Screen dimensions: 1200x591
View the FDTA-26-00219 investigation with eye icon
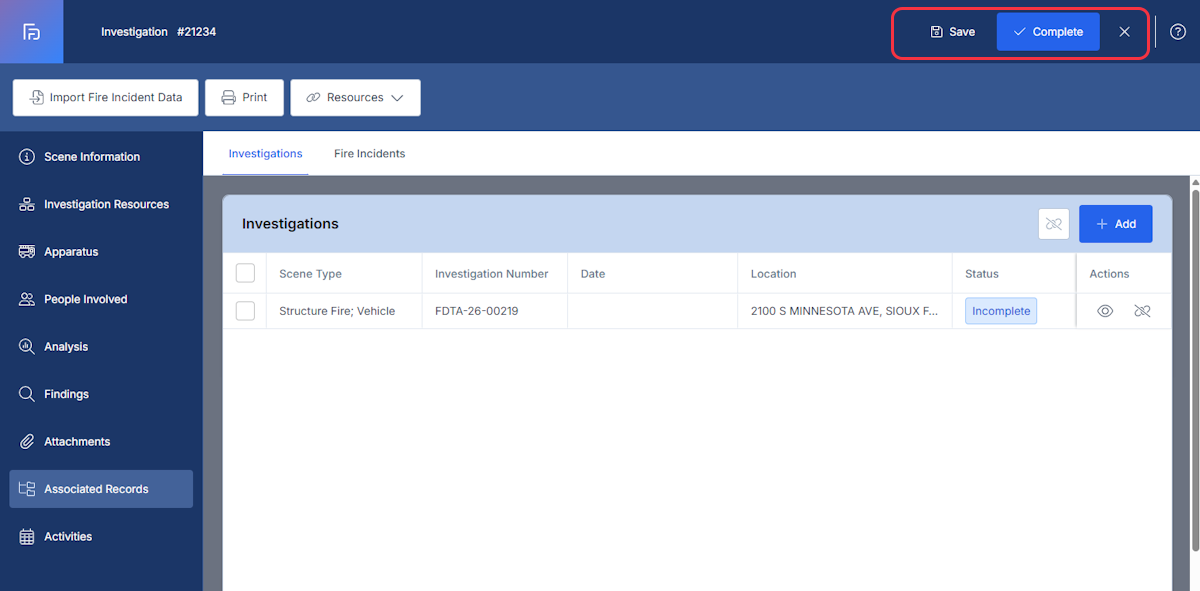click(1105, 311)
